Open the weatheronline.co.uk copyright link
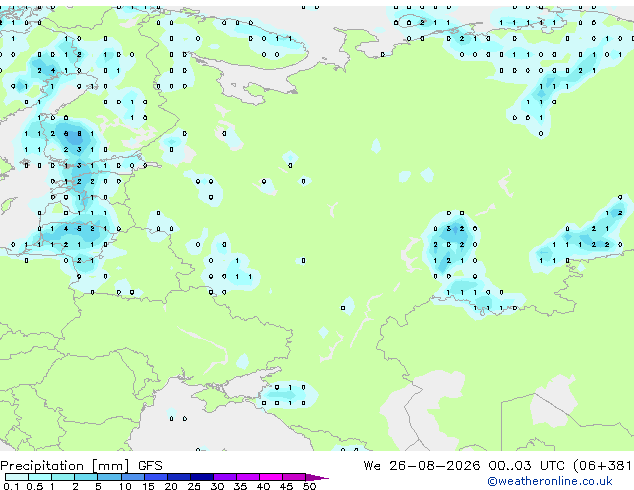634x490 pixels. (550, 481)
